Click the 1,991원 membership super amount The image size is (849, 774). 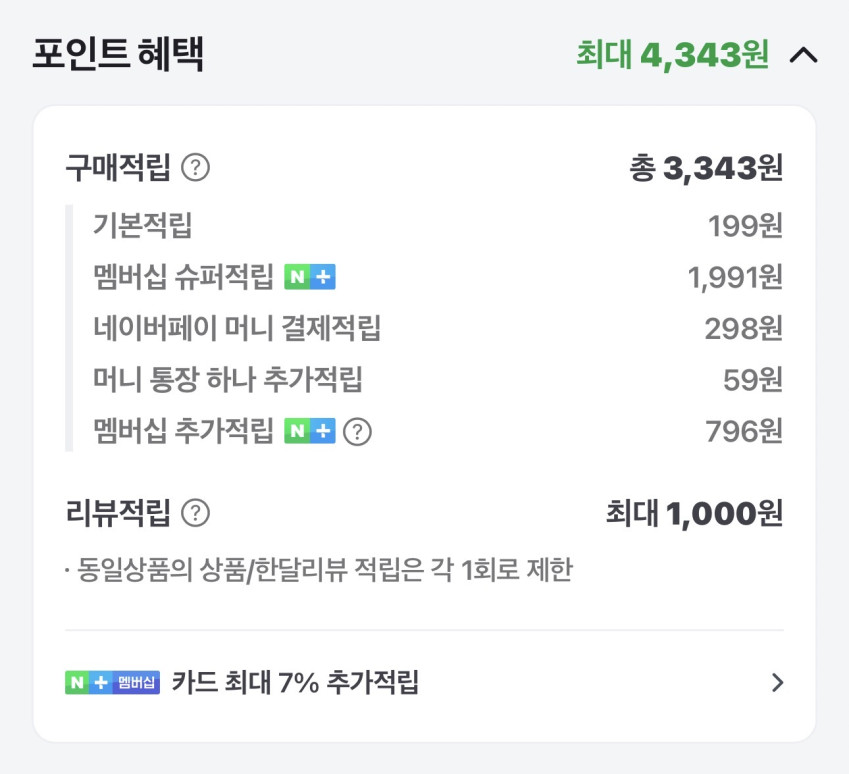(x=735, y=277)
